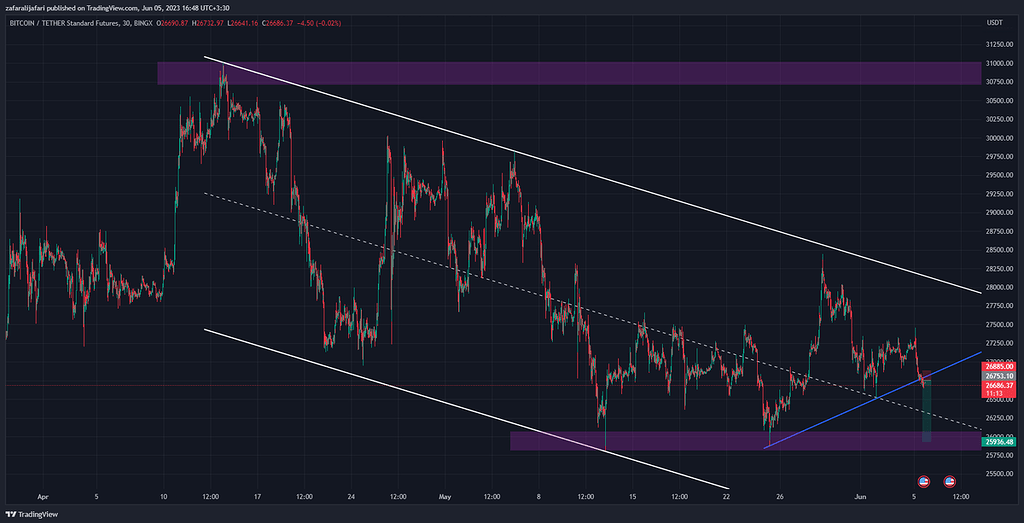Select the lower purple support zone rectangle

[x=745, y=441]
